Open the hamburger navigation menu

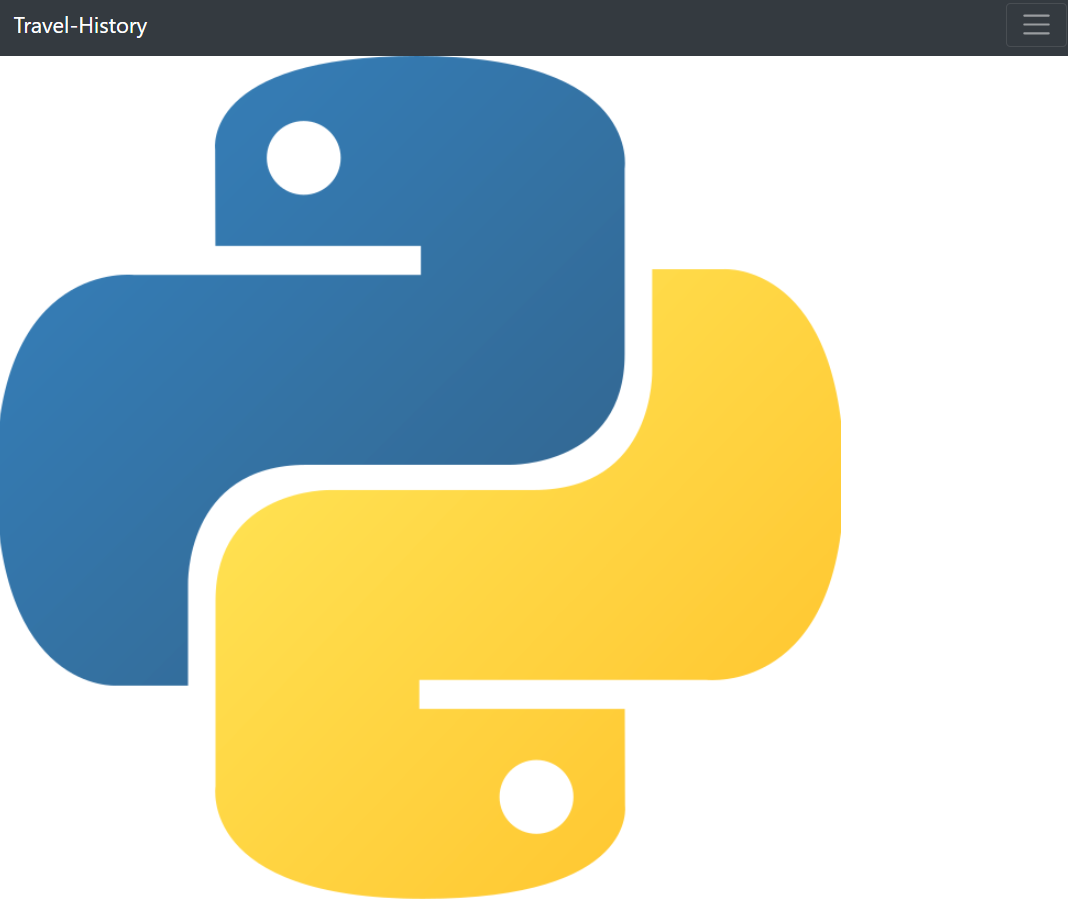(1035, 25)
